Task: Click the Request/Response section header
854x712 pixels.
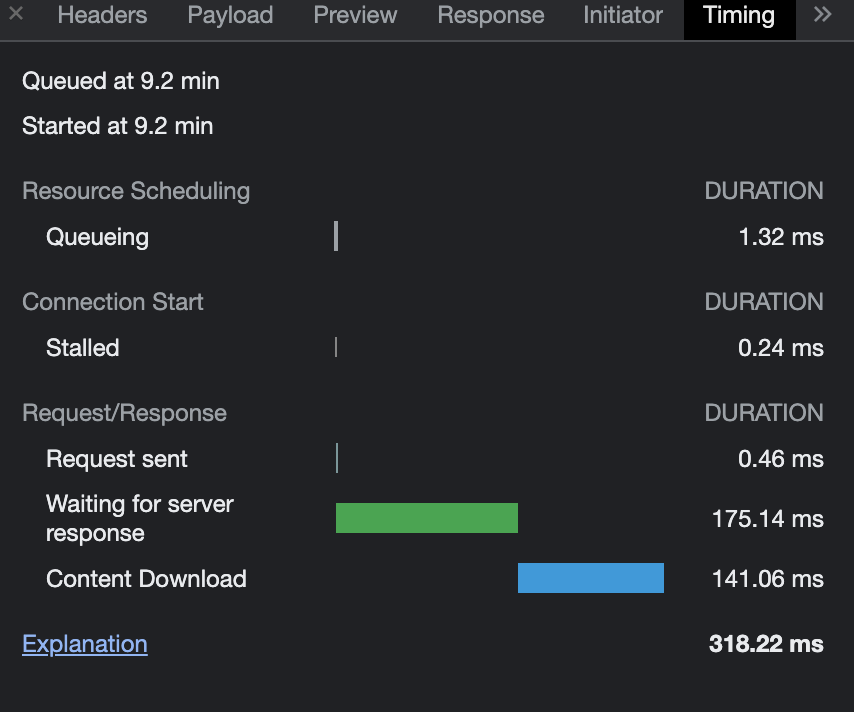Action: [x=124, y=413]
